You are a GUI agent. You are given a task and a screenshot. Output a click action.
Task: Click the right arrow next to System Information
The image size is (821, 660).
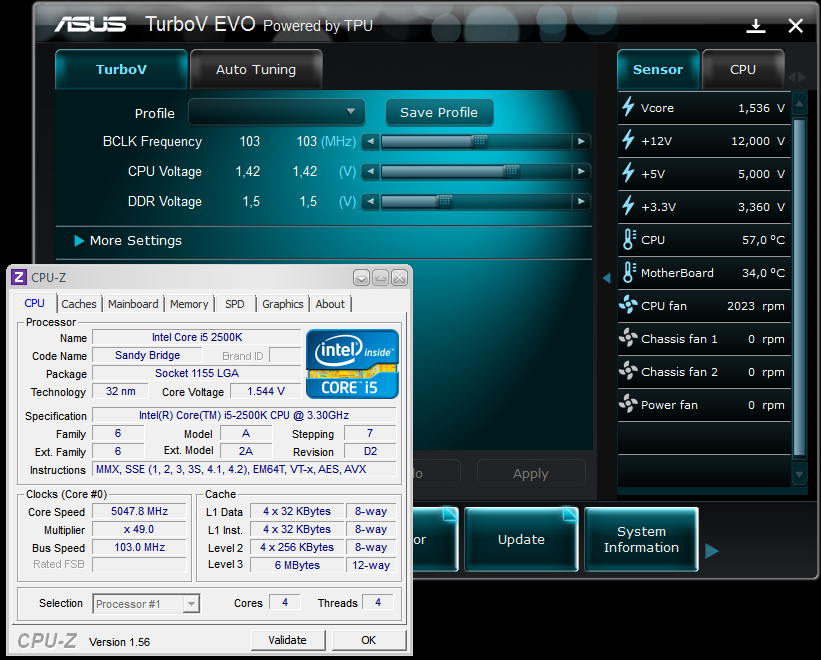[x=712, y=551]
